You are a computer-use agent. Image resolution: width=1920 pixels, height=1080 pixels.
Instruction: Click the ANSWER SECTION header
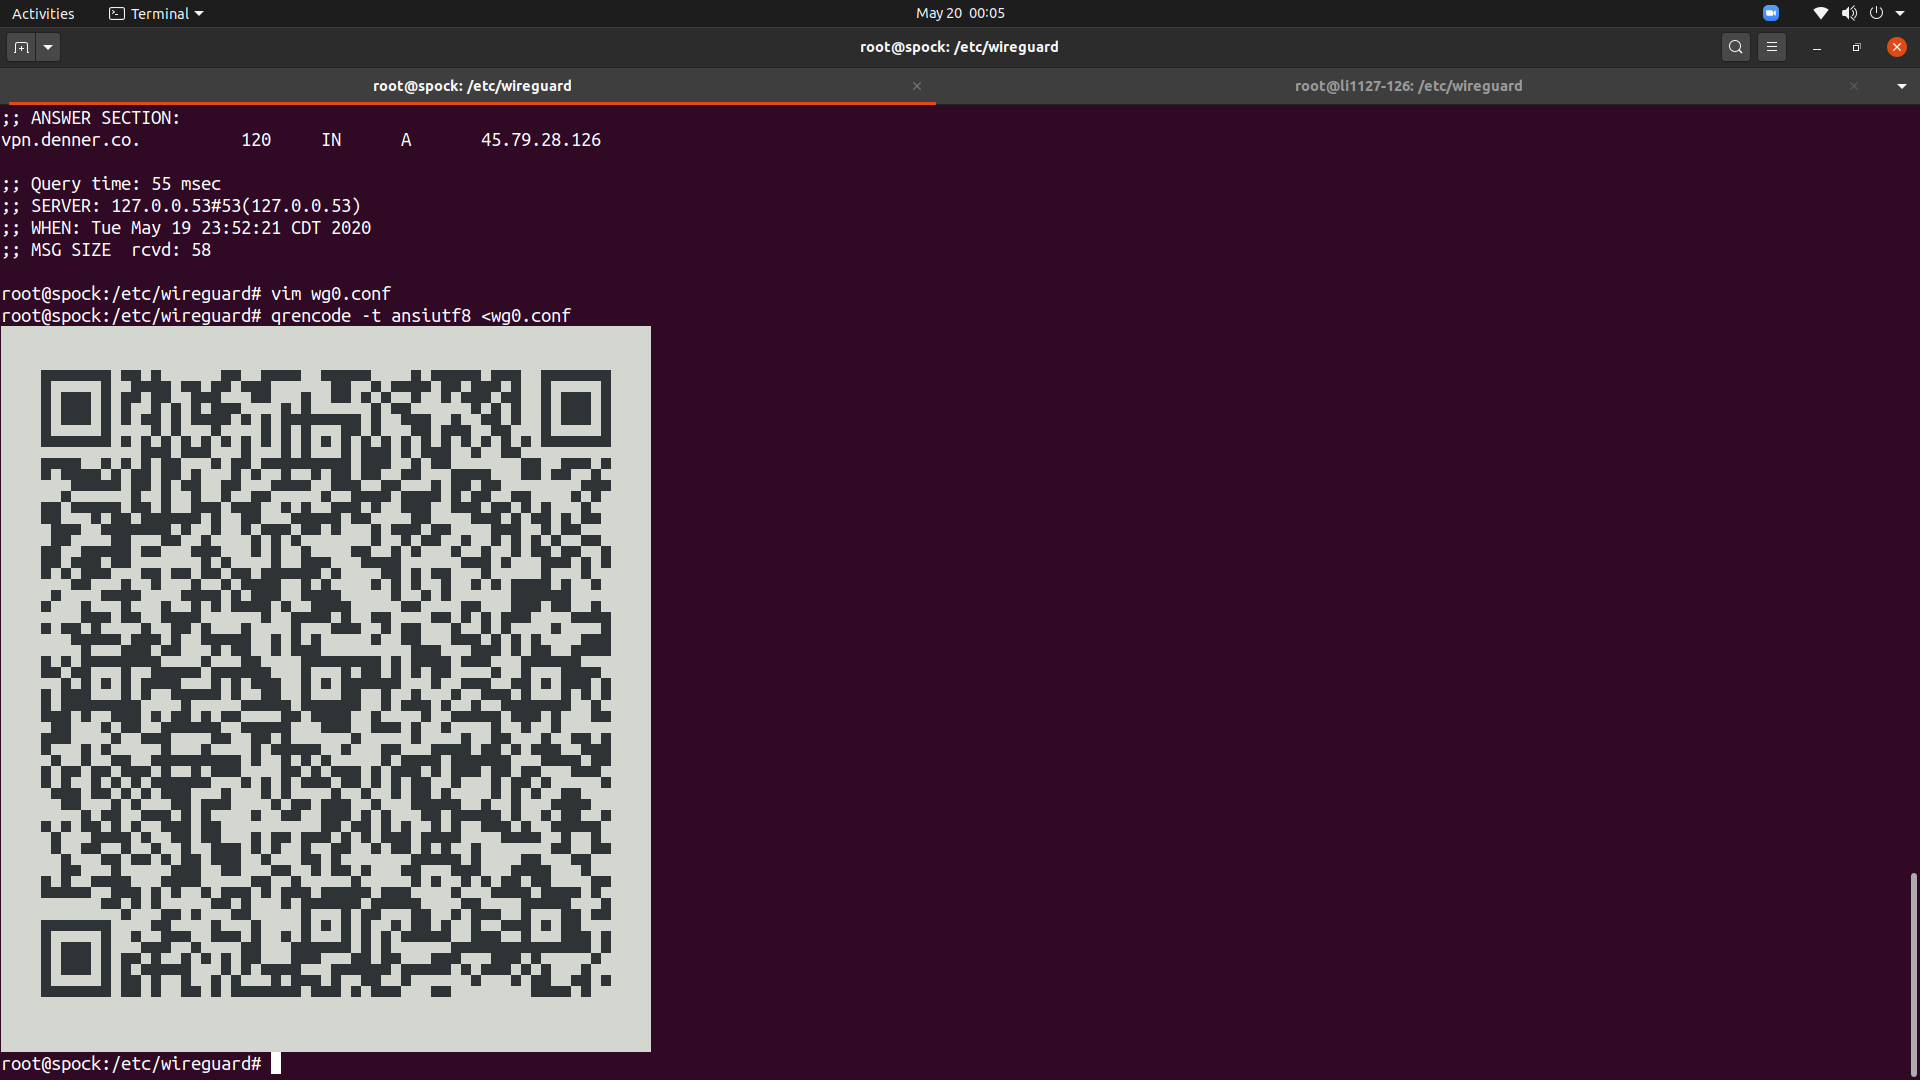point(91,118)
